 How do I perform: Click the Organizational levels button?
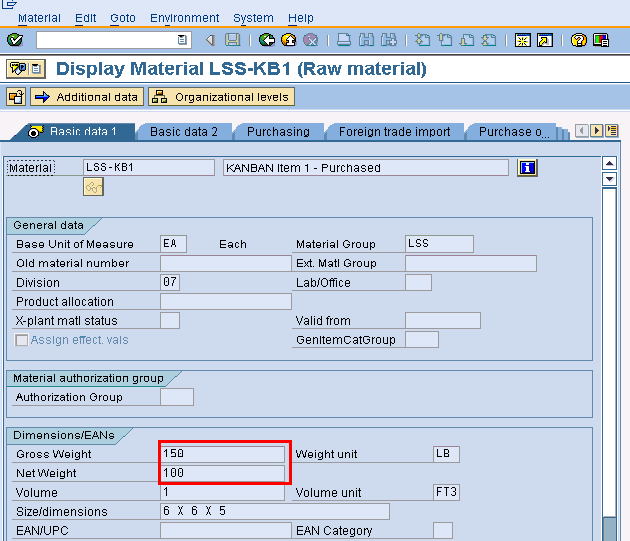pos(221,97)
